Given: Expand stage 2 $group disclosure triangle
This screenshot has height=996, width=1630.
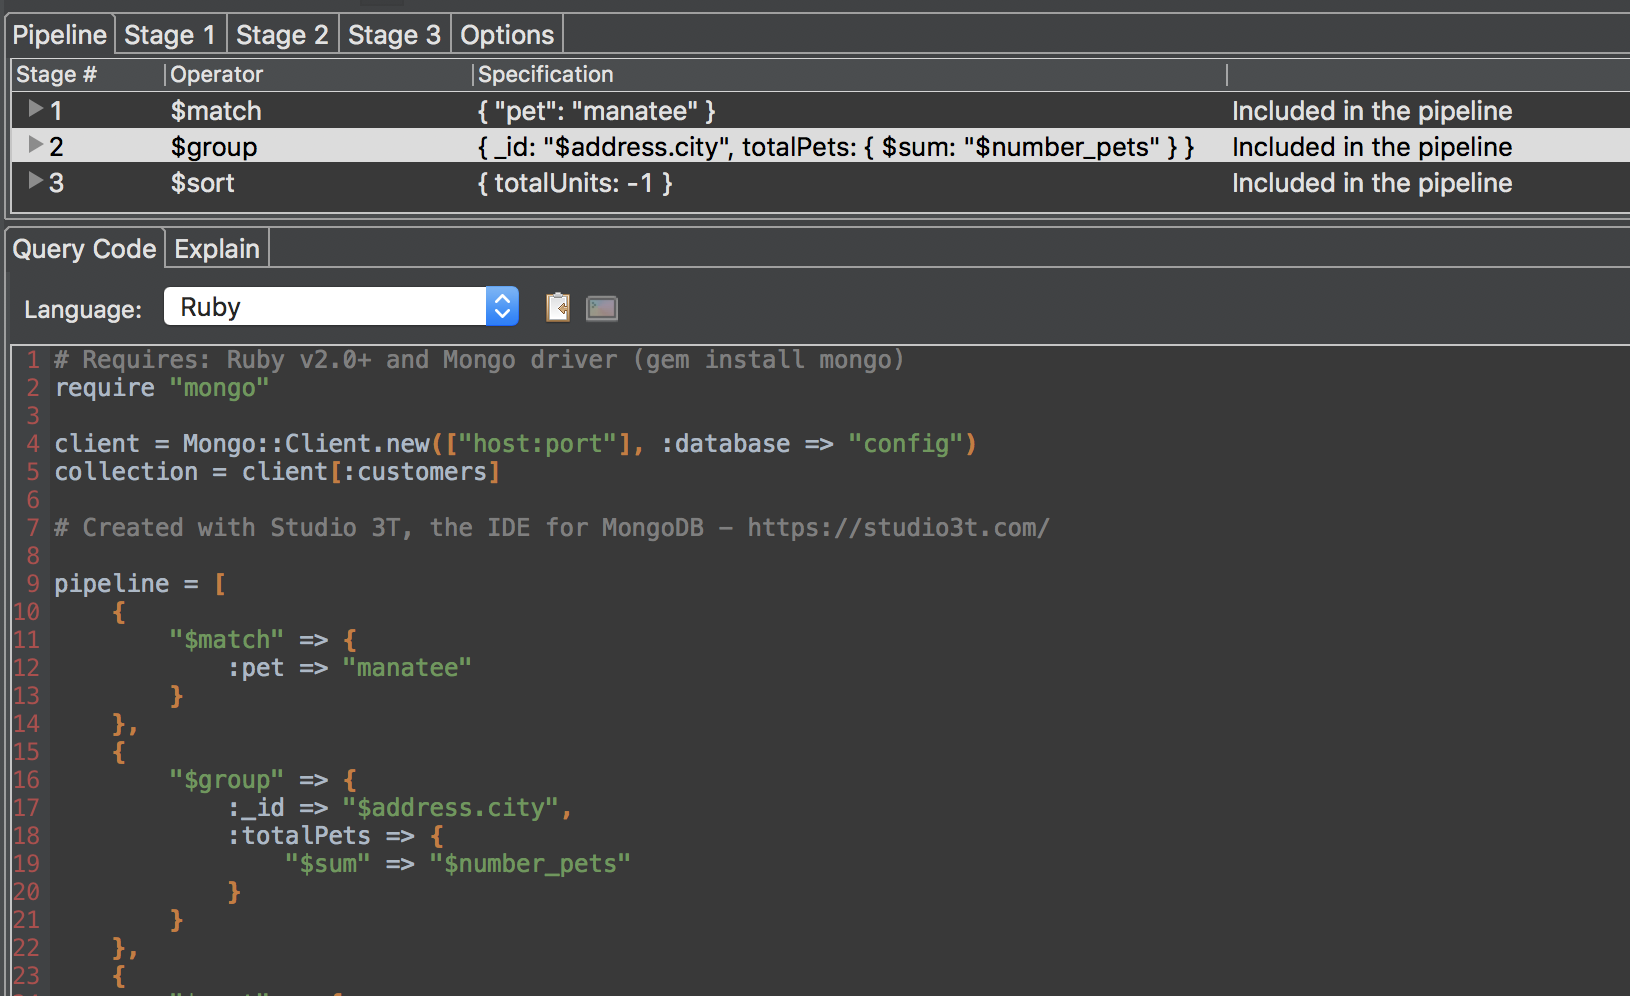Looking at the screenshot, I should point(33,146).
